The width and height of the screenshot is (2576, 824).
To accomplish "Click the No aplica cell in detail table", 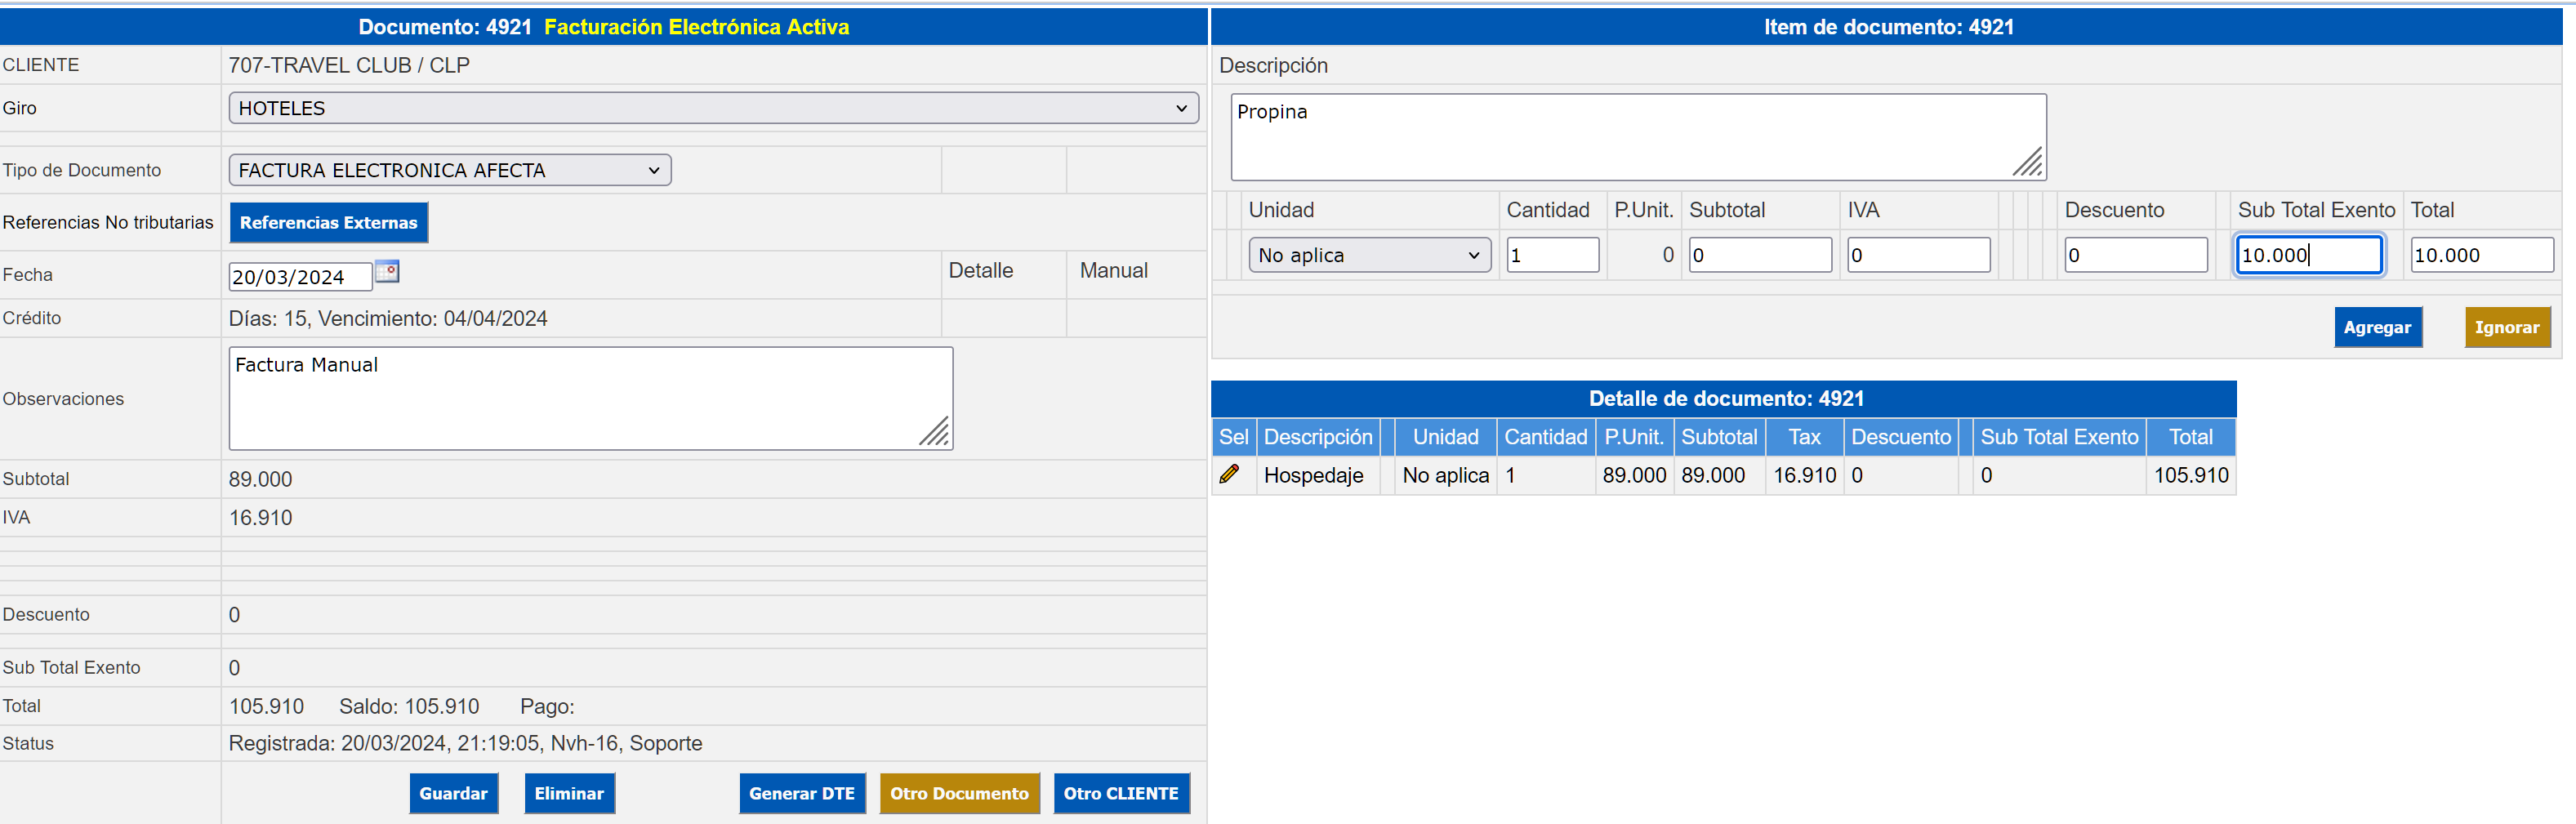I will (1445, 475).
